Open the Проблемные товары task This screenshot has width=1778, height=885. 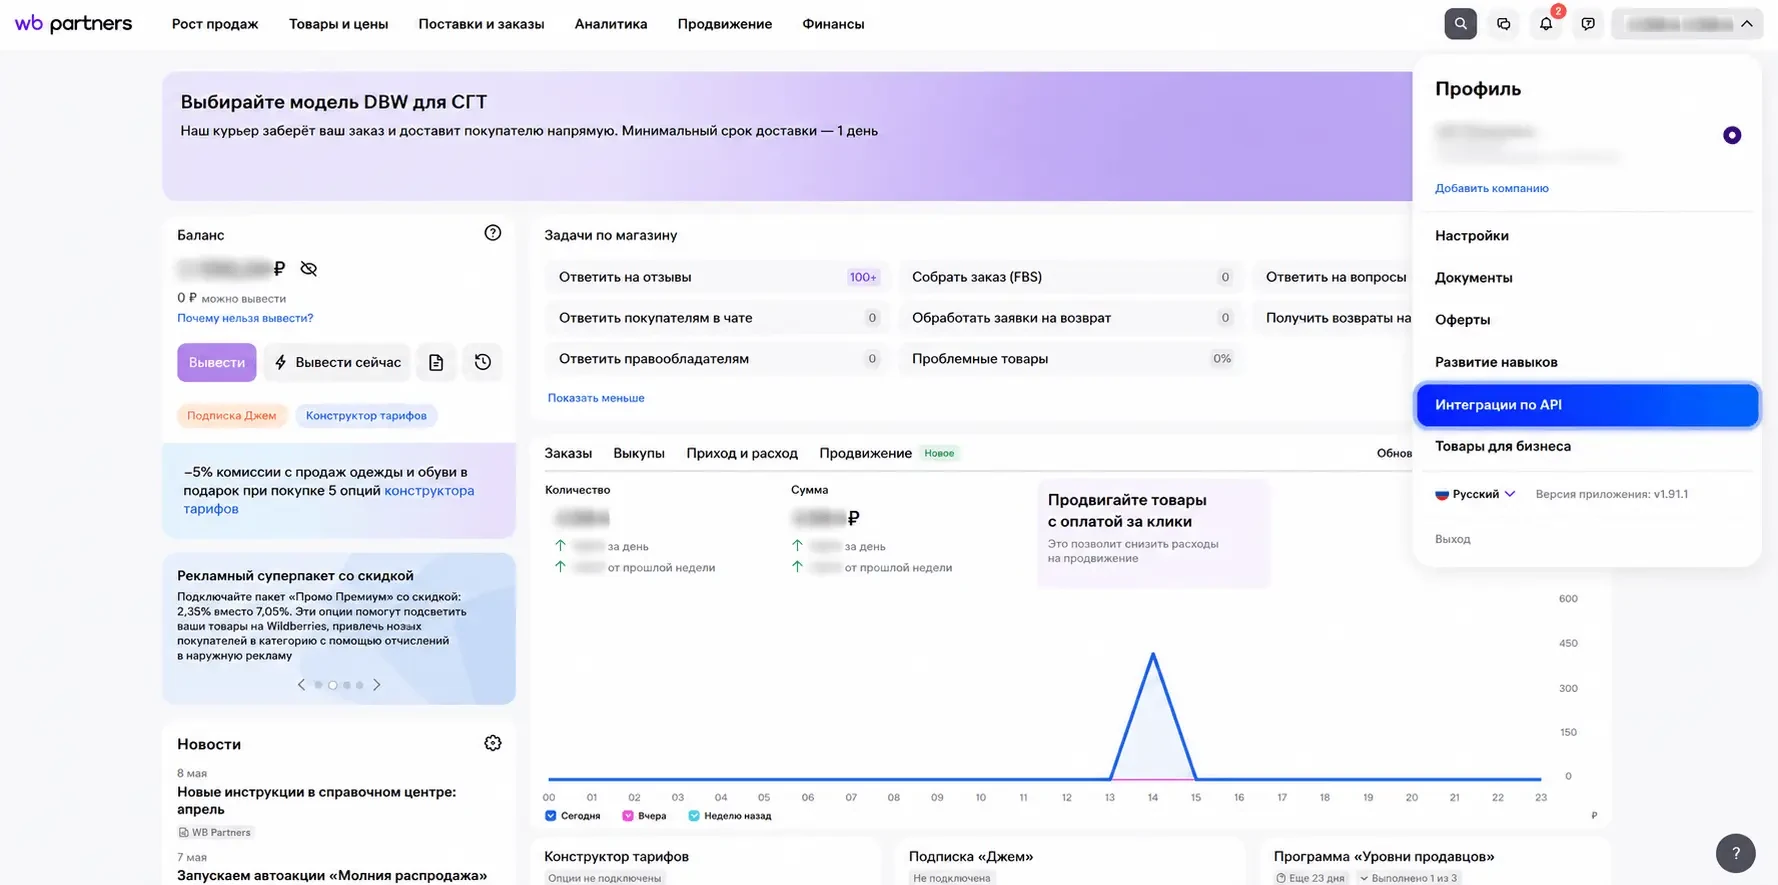[x=1070, y=359]
